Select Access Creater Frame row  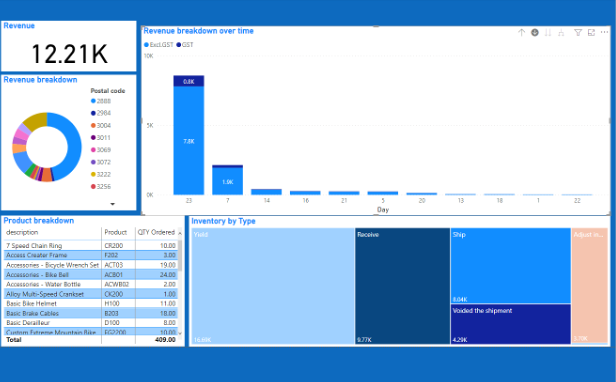[x=90, y=255]
